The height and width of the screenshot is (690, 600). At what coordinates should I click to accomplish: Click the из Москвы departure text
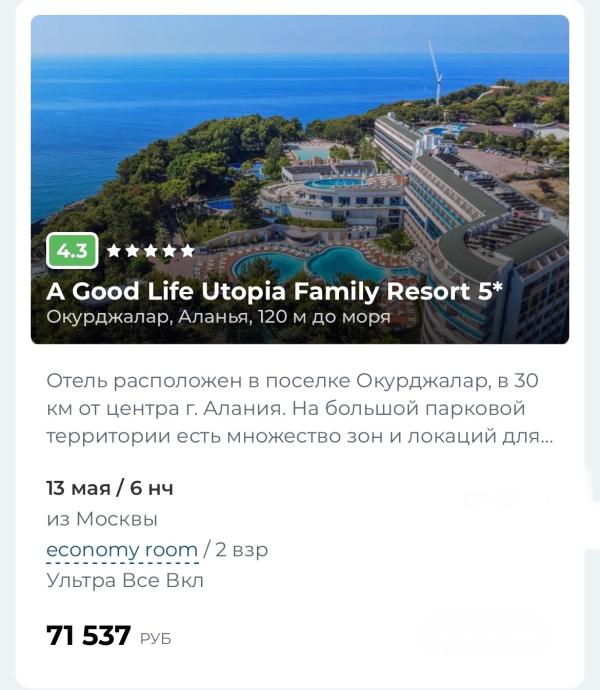(102, 519)
